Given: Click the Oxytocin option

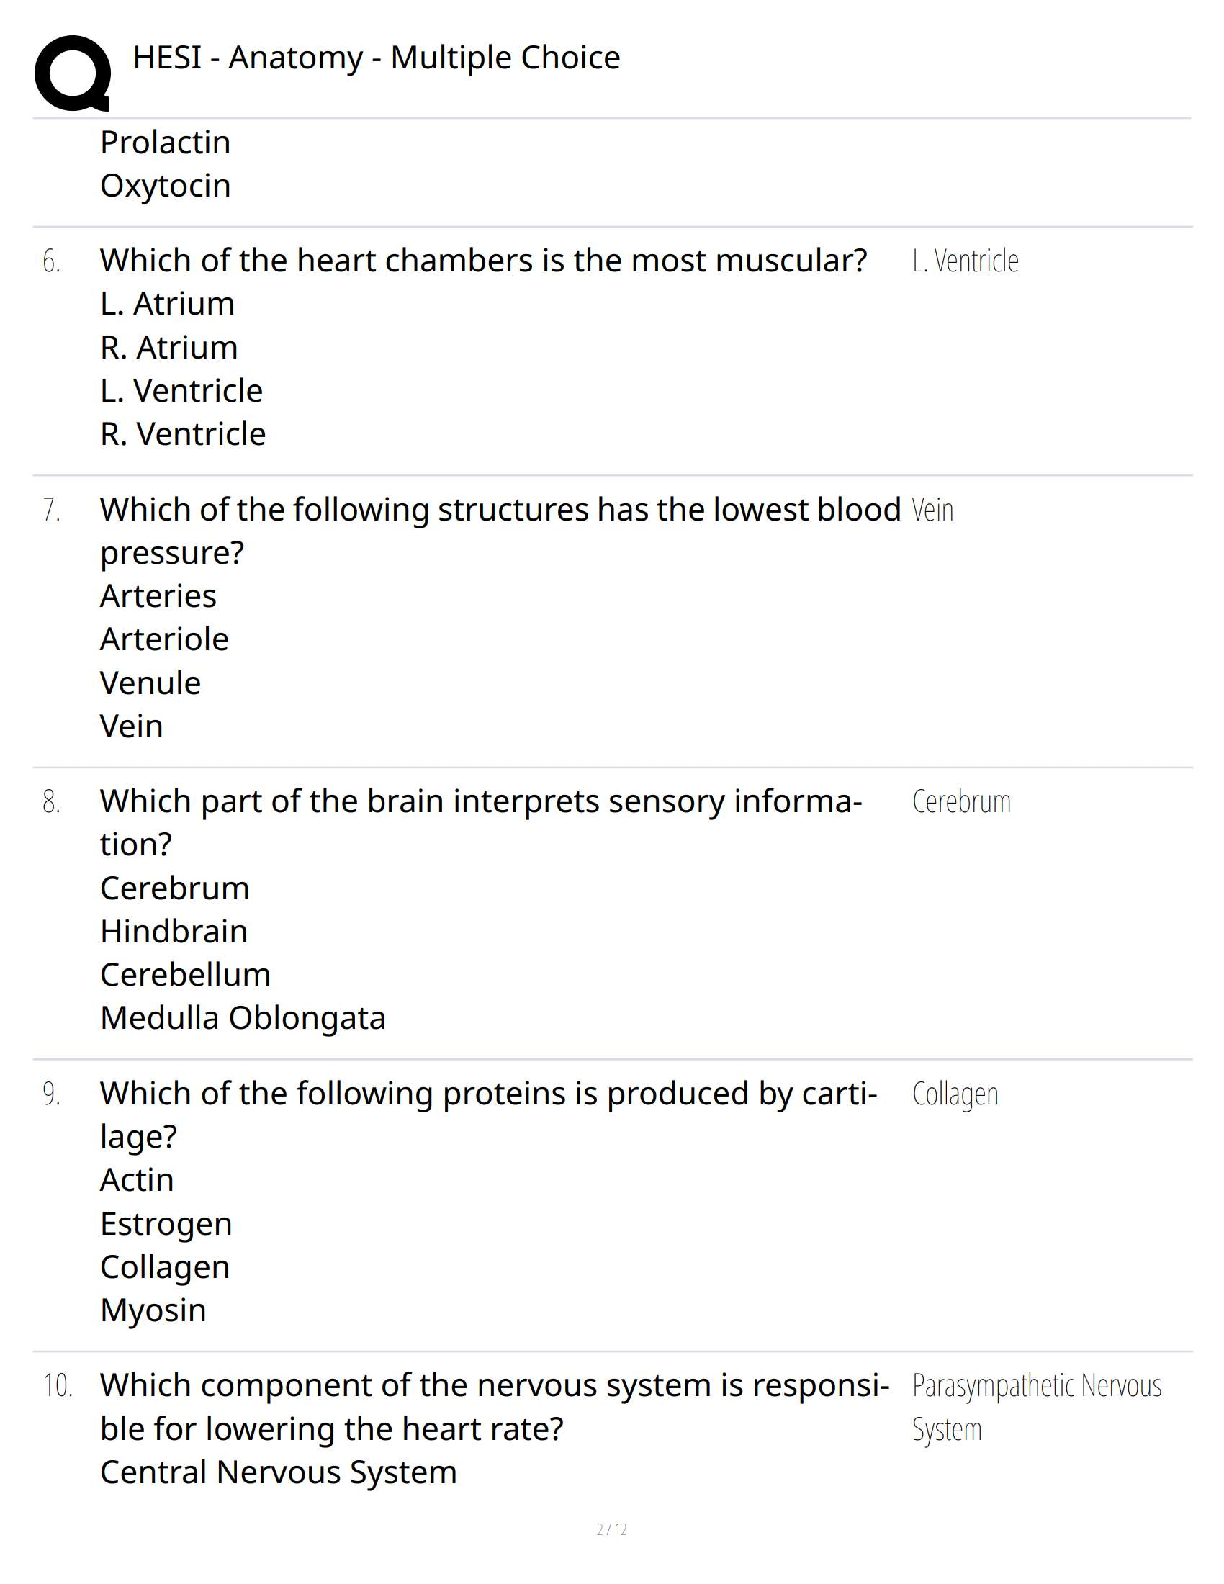Looking at the screenshot, I should (x=165, y=186).
